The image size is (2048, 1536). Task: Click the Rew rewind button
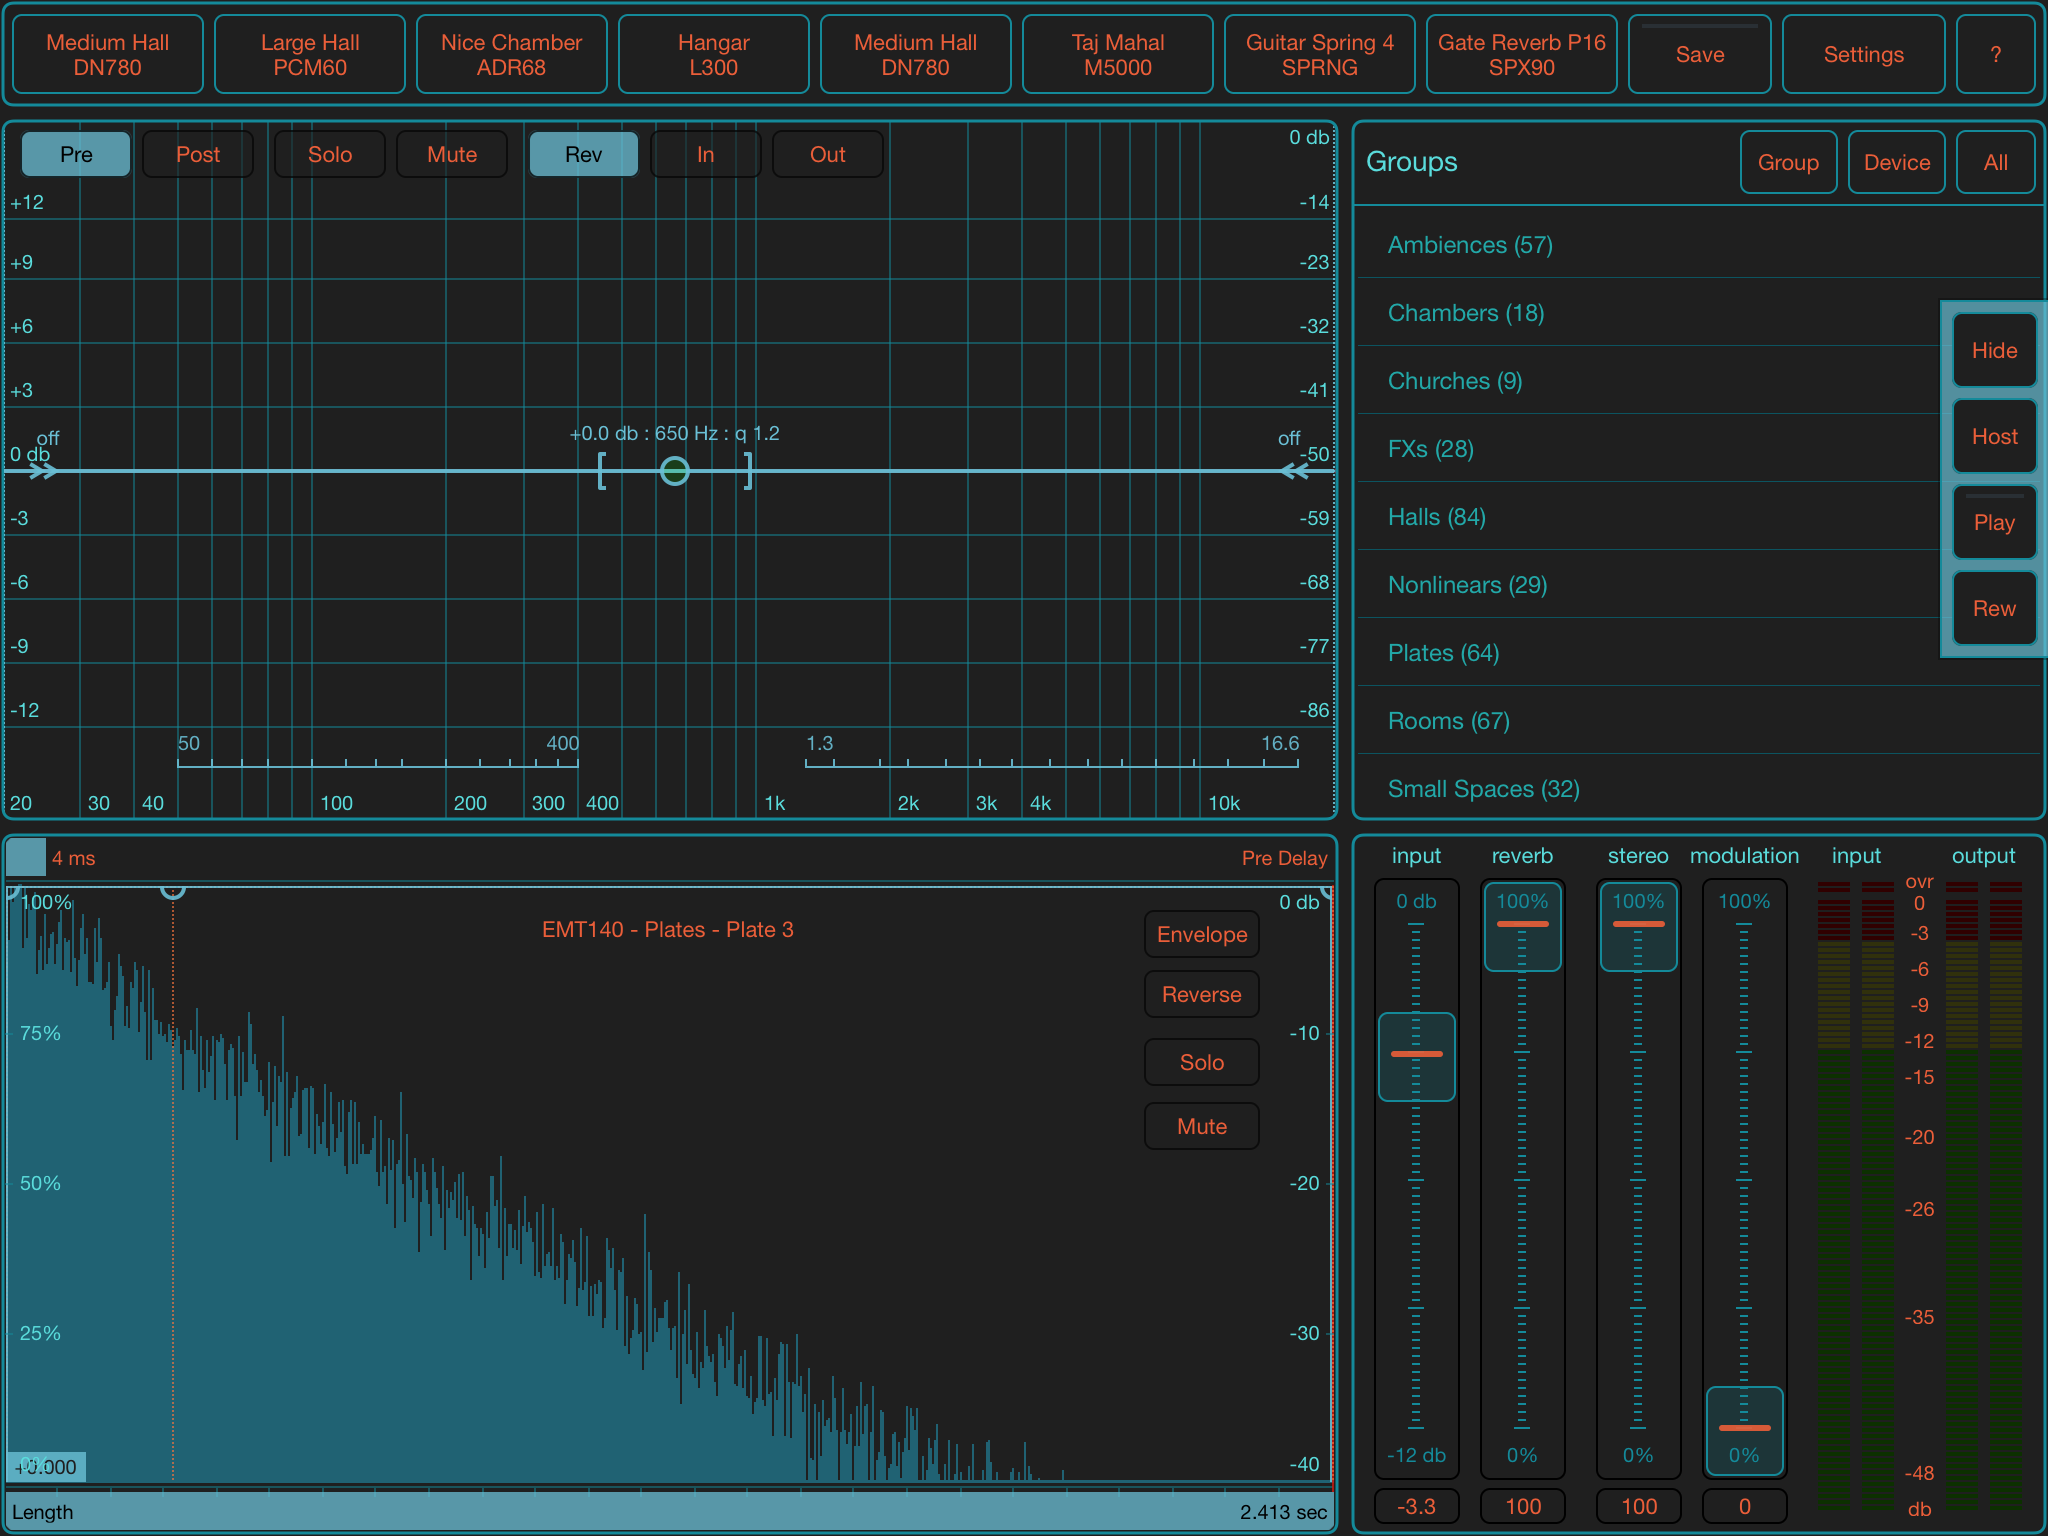[1995, 608]
